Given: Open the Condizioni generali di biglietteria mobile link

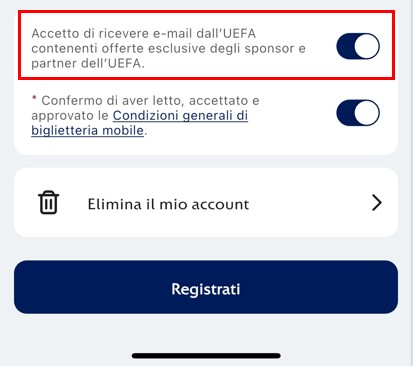Looking at the screenshot, I should click(140, 123).
